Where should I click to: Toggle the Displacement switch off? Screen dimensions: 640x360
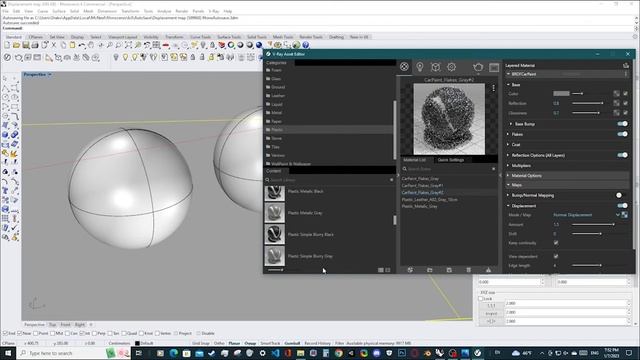point(622,205)
